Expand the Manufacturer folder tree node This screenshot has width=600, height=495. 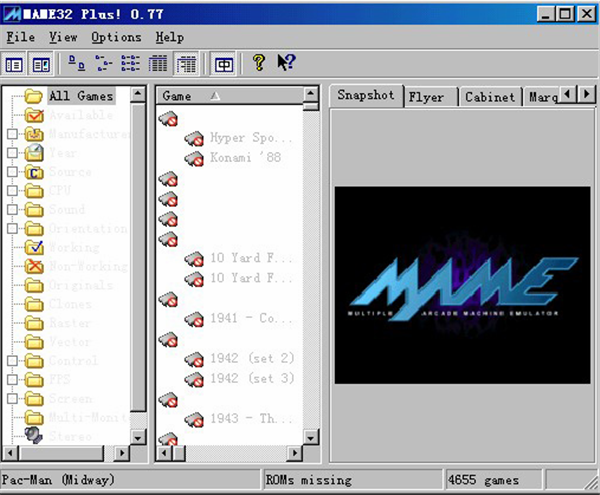click(11, 134)
